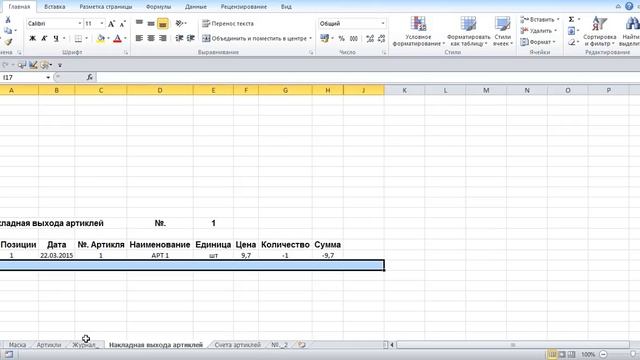Apply percent style icon
Viewport: 640px width, 360px height.
pos(342,38)
